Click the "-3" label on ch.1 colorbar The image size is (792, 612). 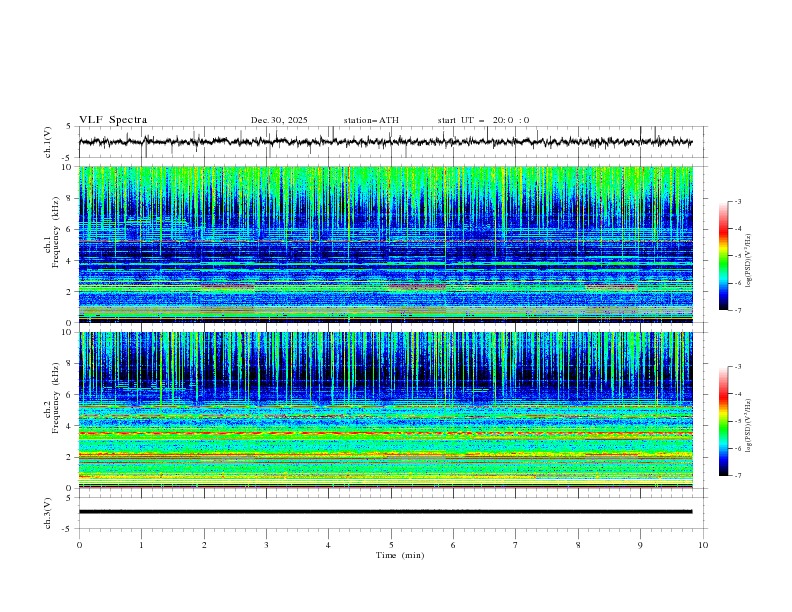(738, 201)
